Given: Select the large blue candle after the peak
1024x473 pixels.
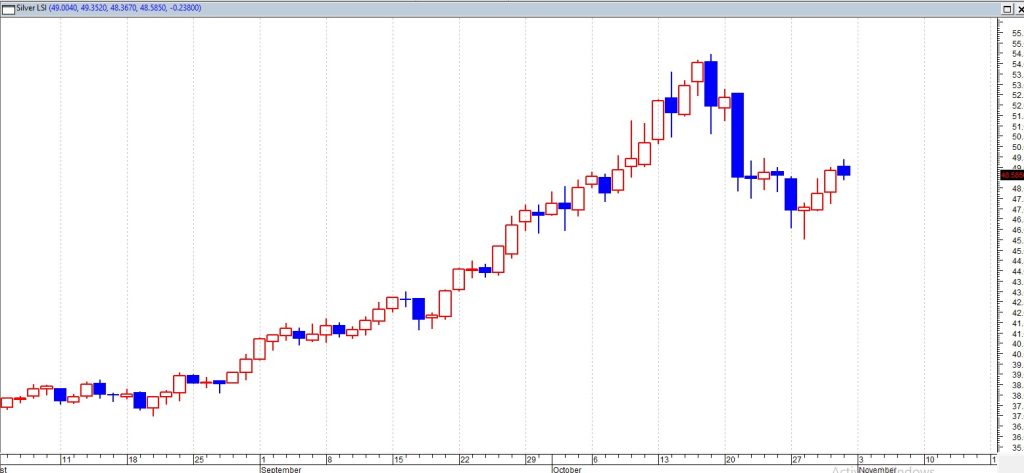Looking at the screenshot, I should tap(737, 134).
